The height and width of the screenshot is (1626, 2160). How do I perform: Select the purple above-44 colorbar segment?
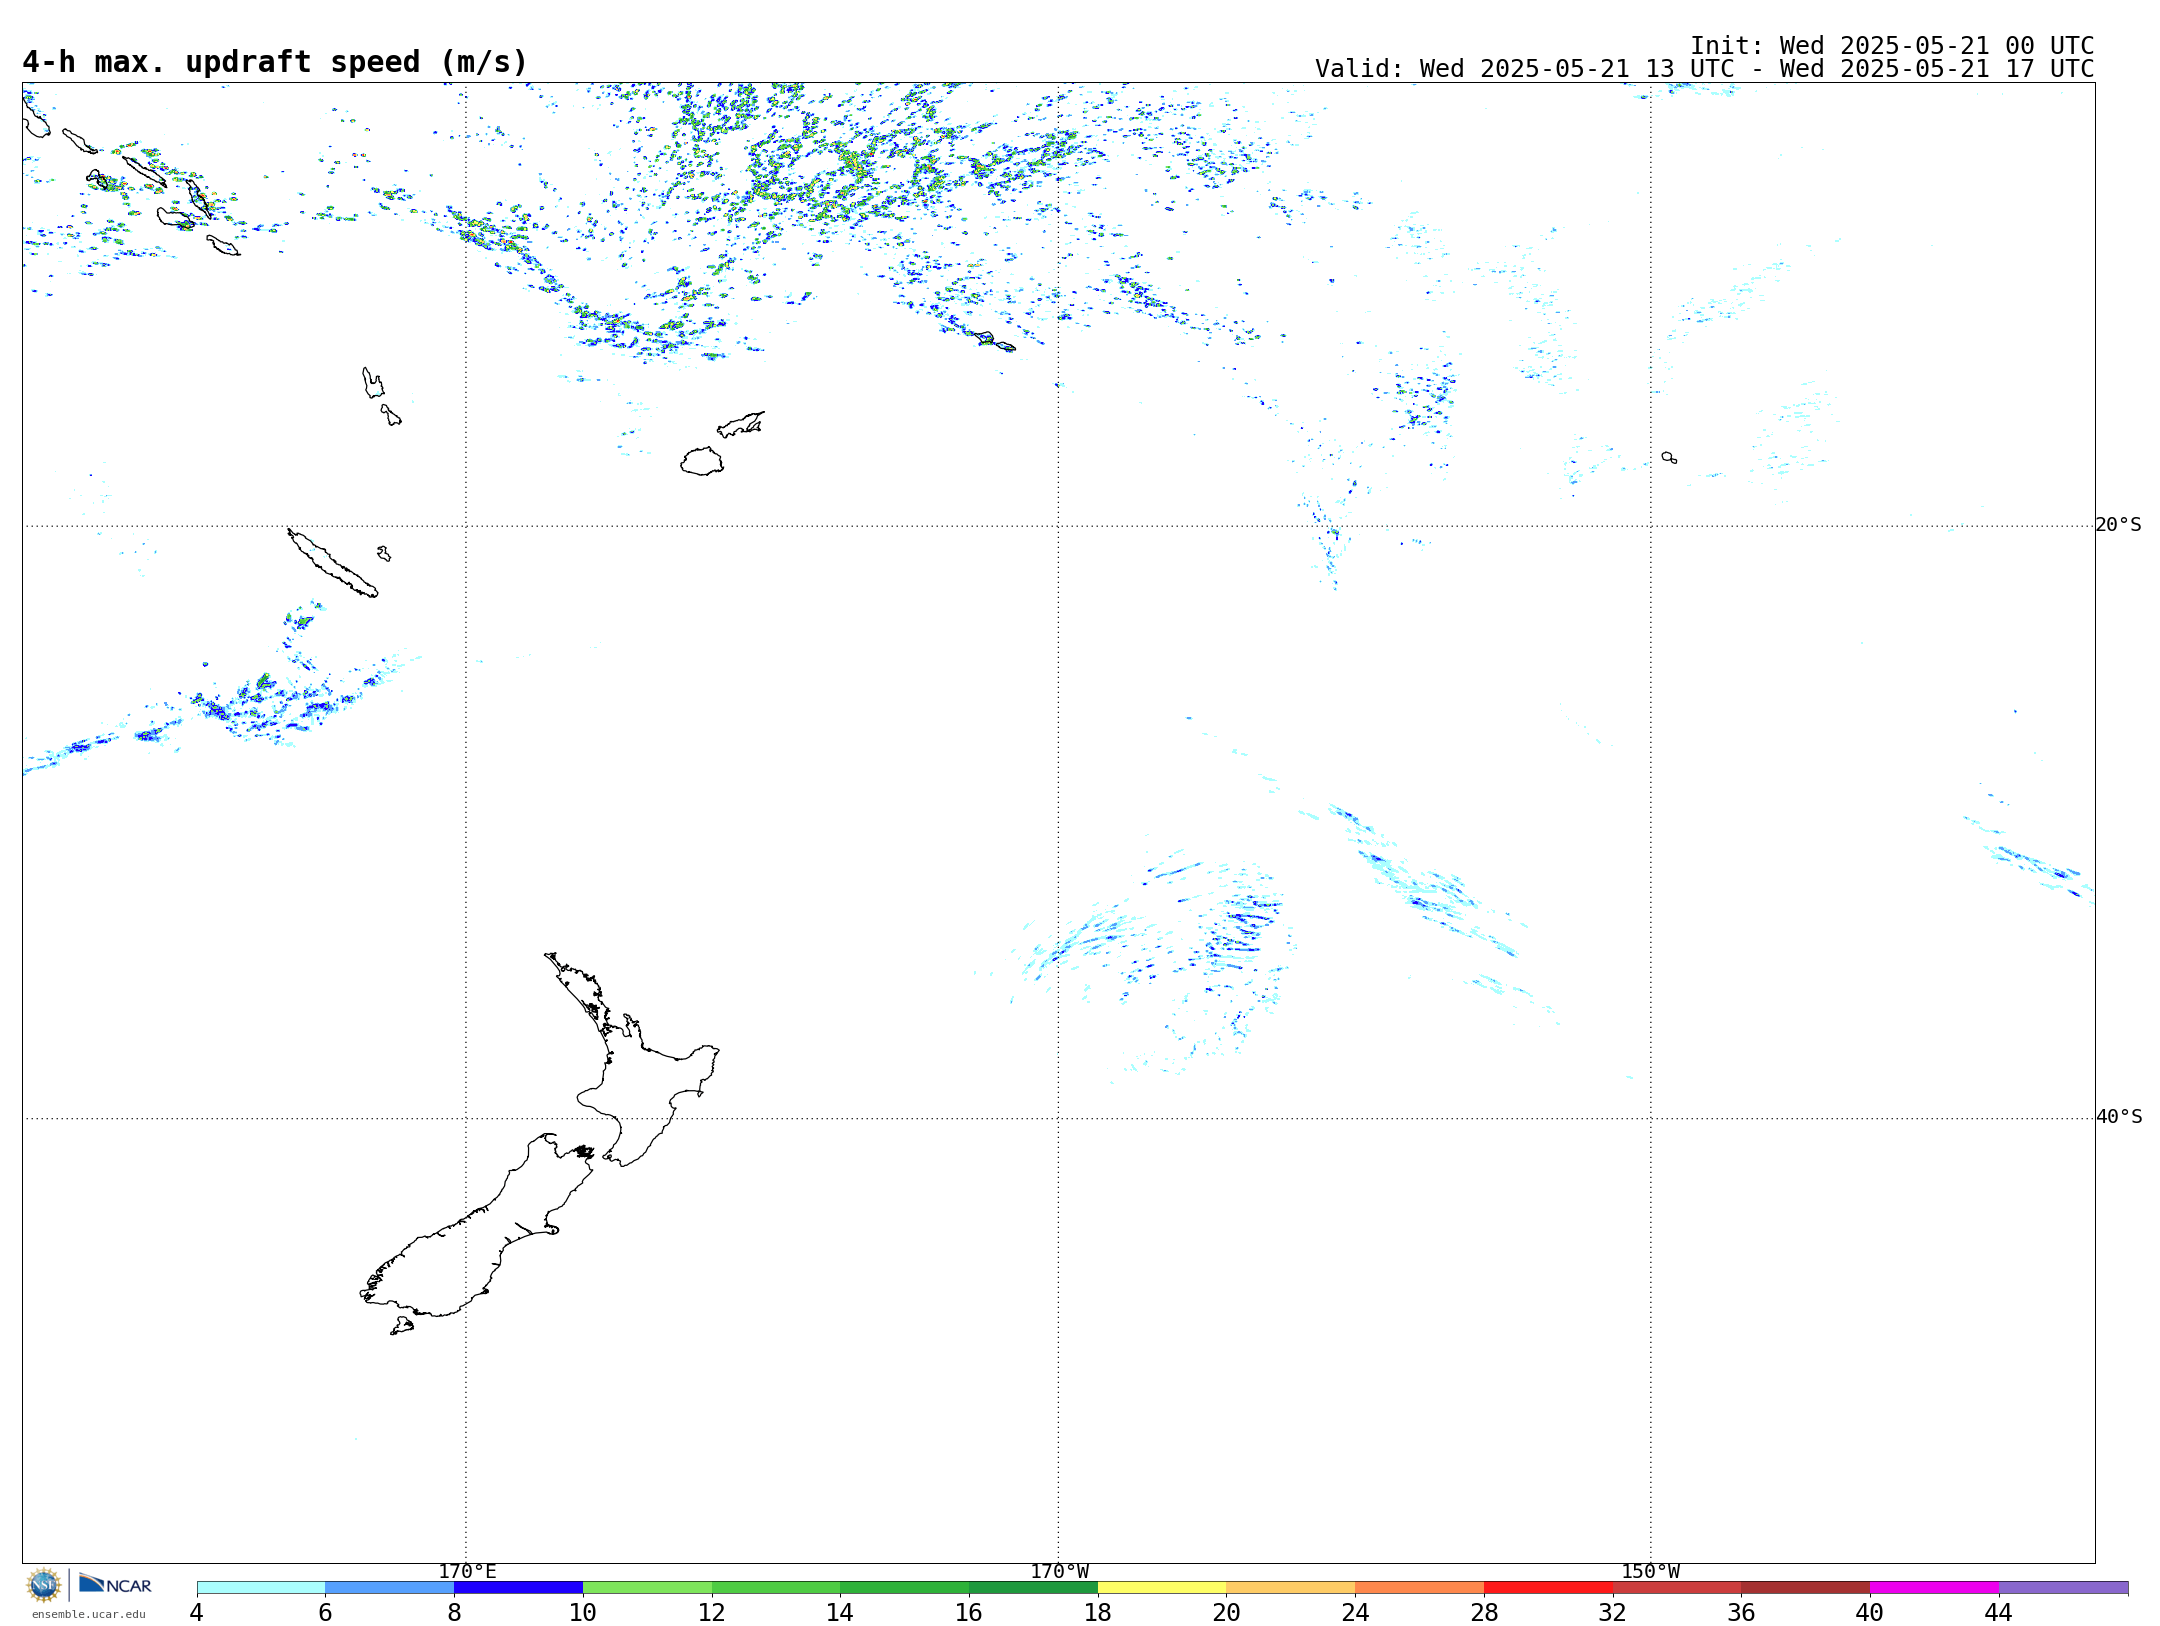2063,1588
